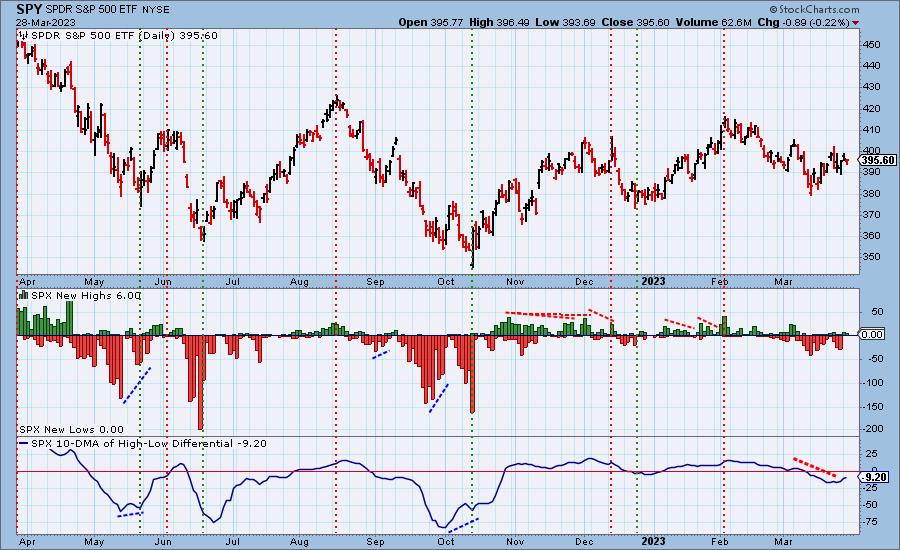Click the 'Low 393.69' value
Viewport: 900px width, 550px height.
(x=565, y=22)
